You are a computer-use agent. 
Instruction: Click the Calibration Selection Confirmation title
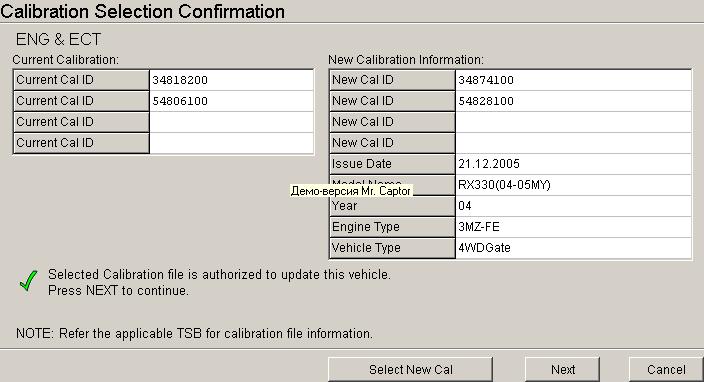(142, 11)
